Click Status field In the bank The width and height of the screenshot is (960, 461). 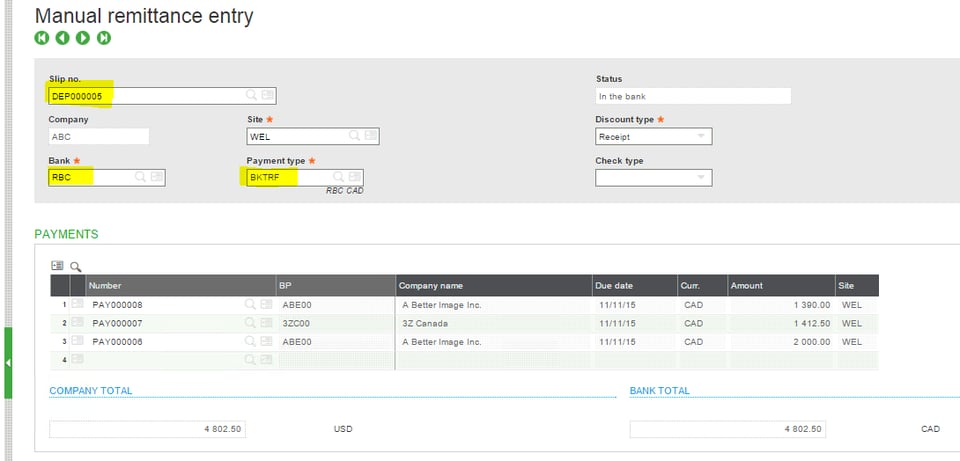click(x=693, y=96)
